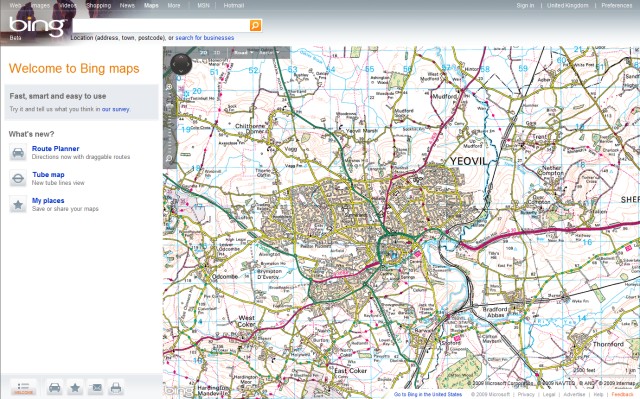The height and width of the screenshot is (399, 640).
Task: Open the Aerial view dropdown
Action: coord(269,53)
